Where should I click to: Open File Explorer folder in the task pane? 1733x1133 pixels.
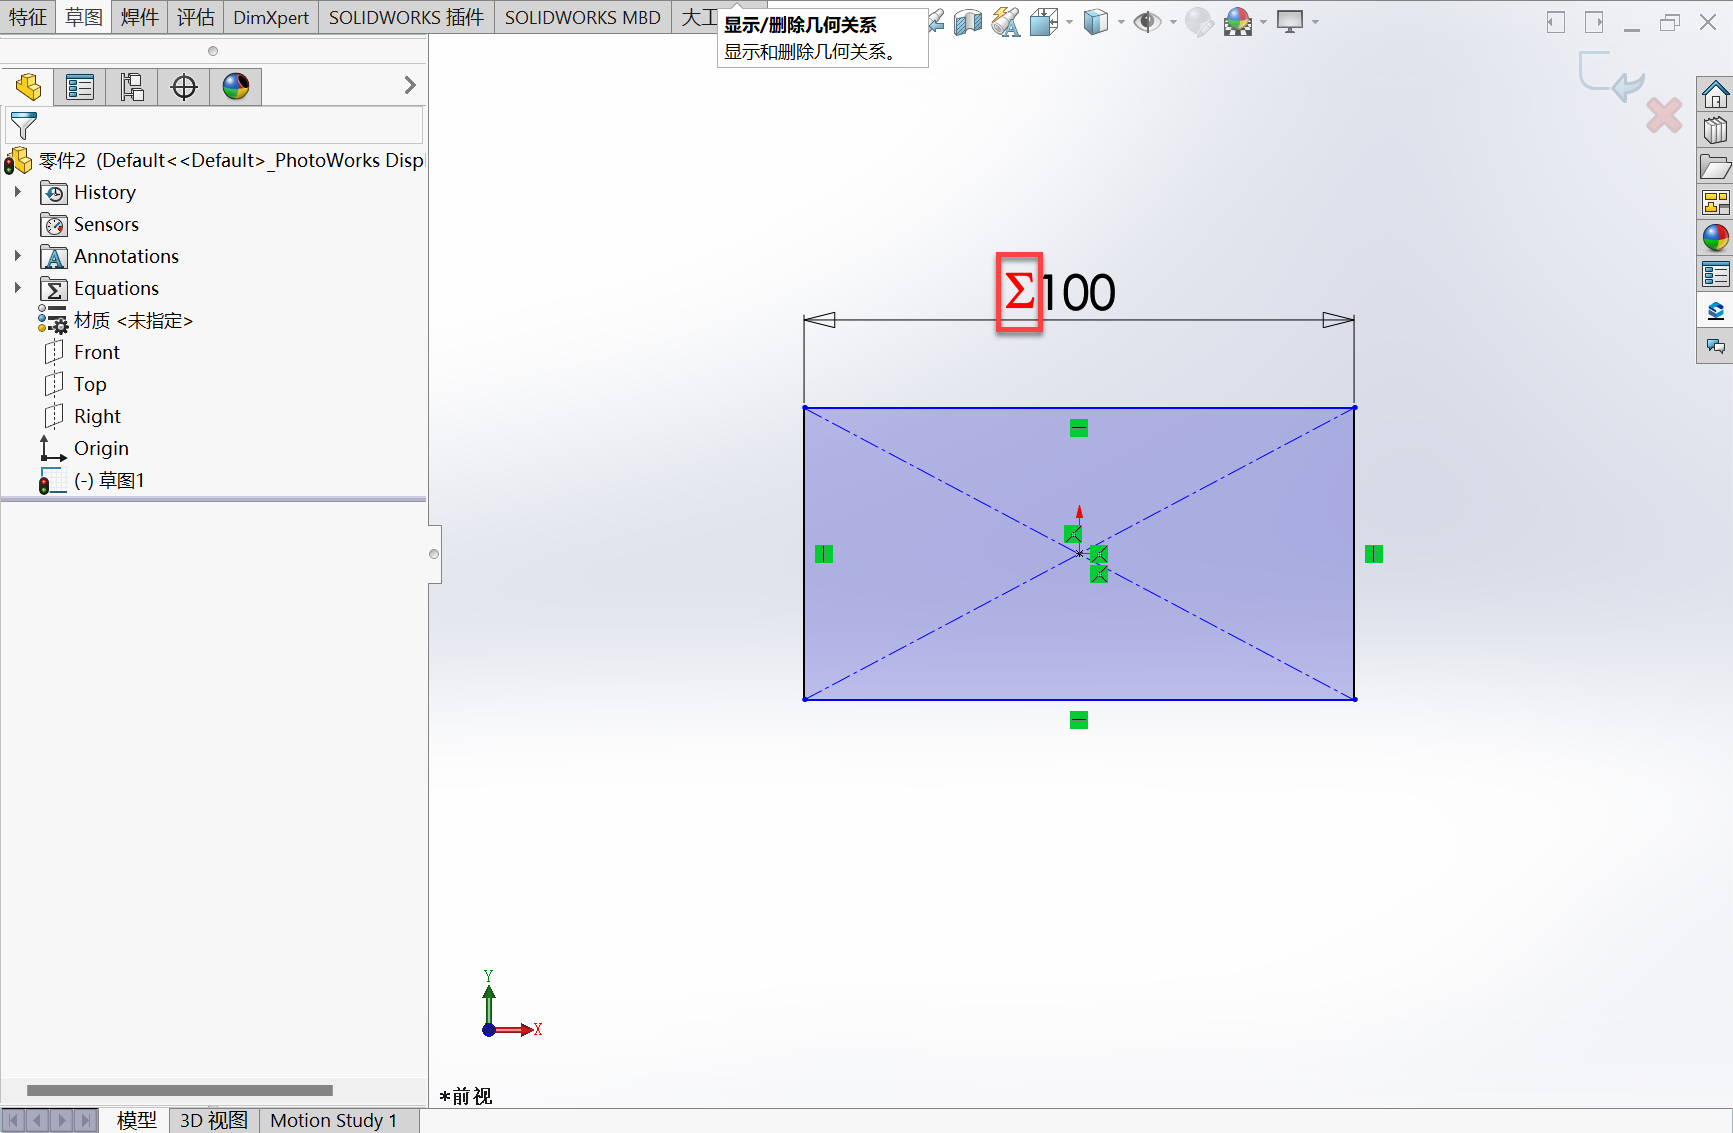[1715, 167]
